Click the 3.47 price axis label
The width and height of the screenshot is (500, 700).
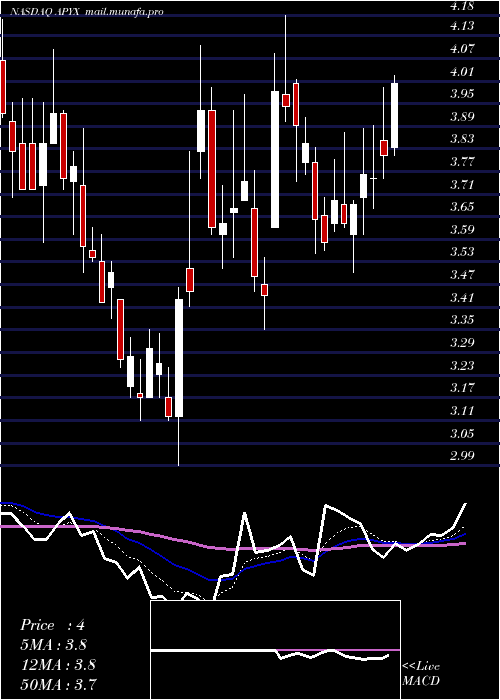pos(462,275)
